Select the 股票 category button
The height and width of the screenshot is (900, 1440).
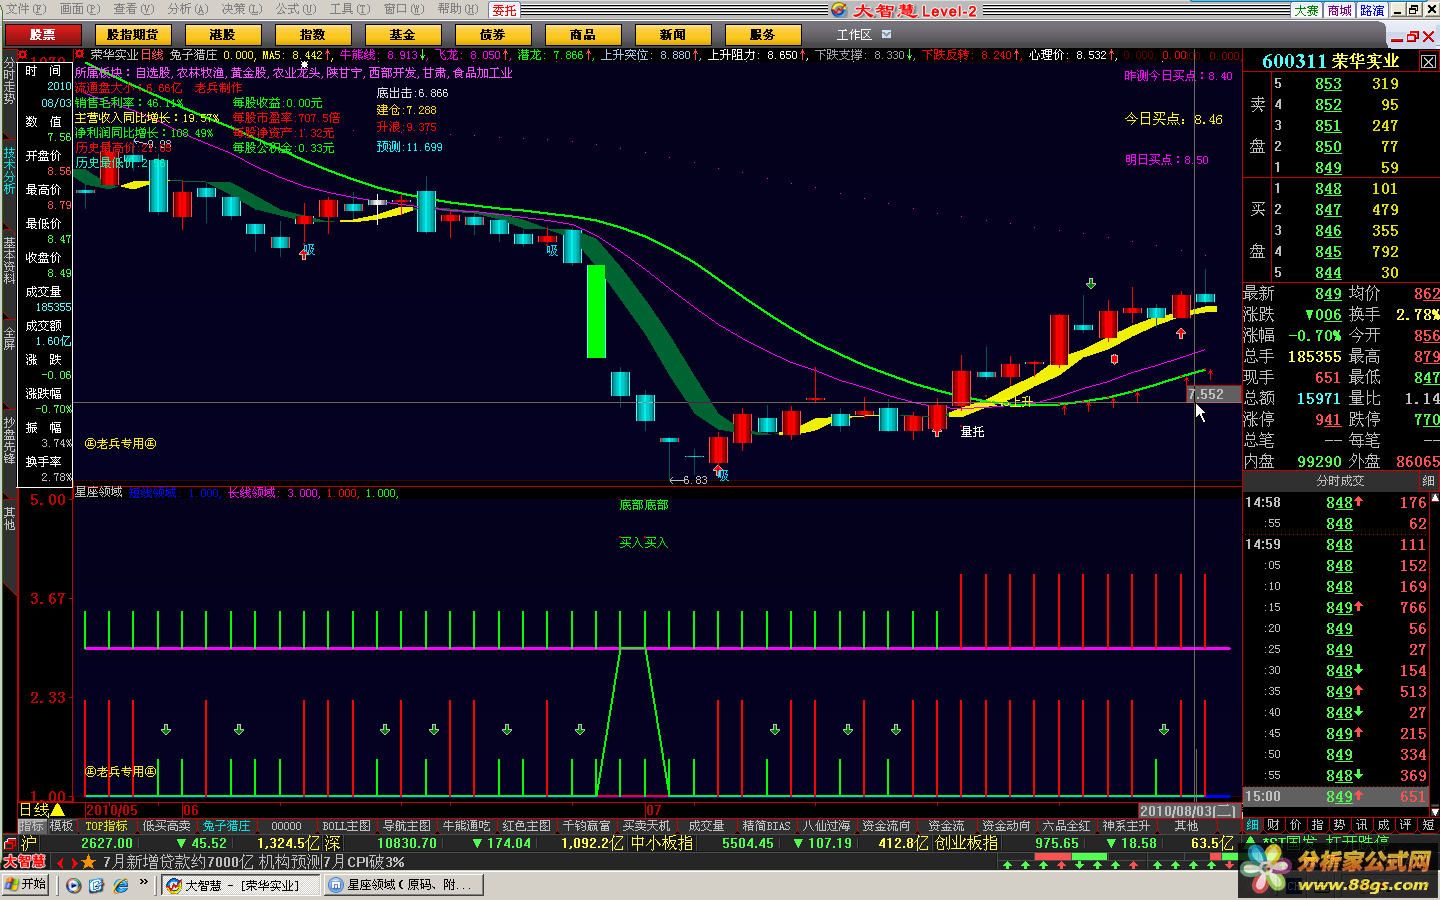43,35
